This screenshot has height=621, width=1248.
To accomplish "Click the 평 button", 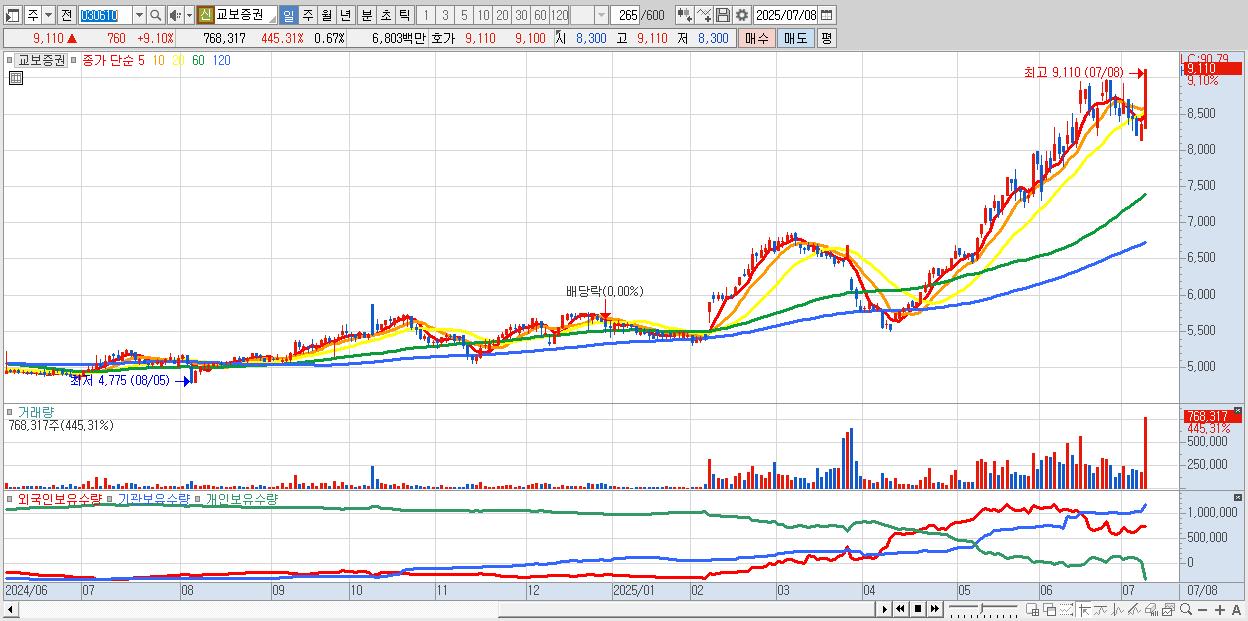I will tap(826, 38).
